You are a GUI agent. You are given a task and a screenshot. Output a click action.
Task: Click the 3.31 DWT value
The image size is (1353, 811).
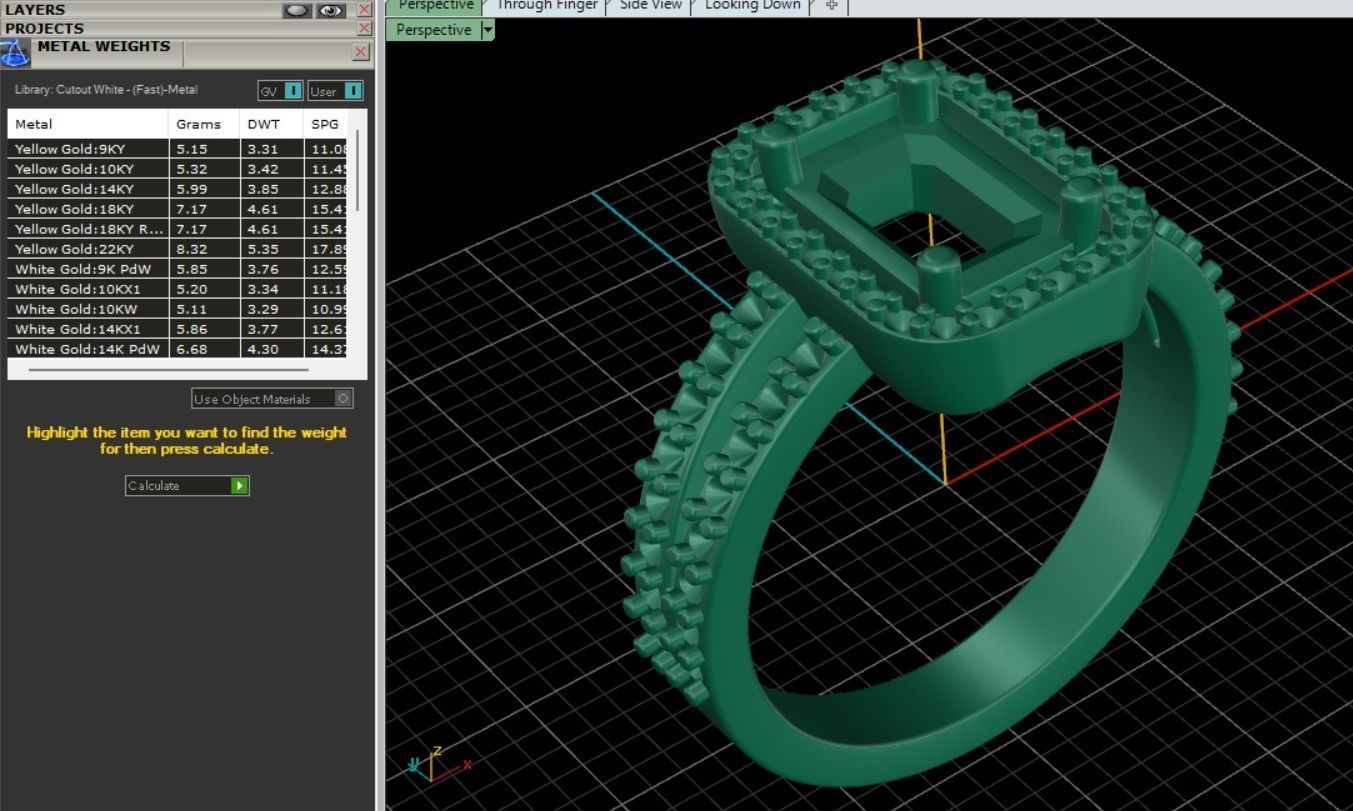(x=263, y=149)
